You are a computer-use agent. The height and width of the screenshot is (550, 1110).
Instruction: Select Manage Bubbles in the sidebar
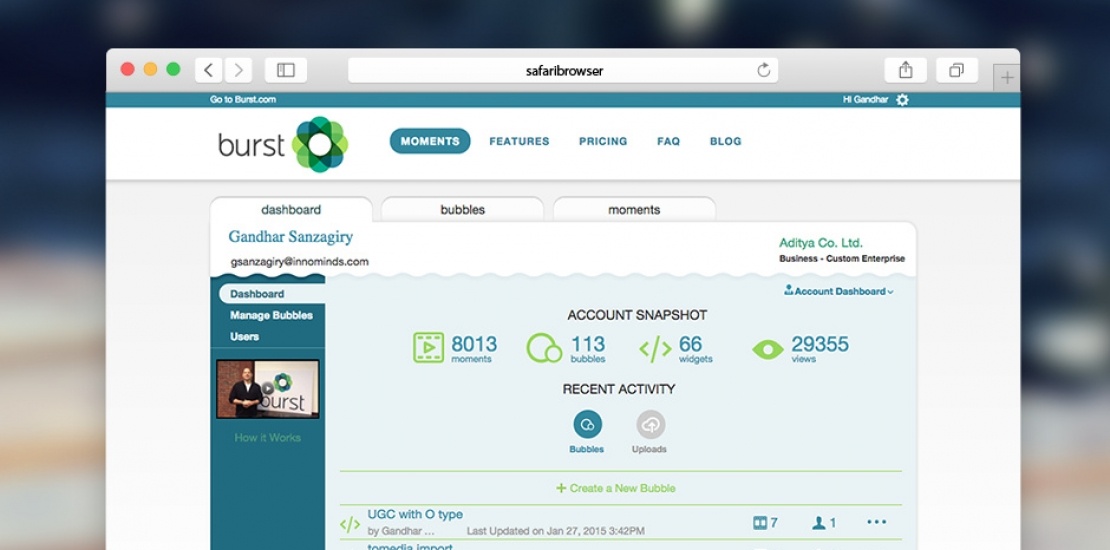tap(271, 315)
